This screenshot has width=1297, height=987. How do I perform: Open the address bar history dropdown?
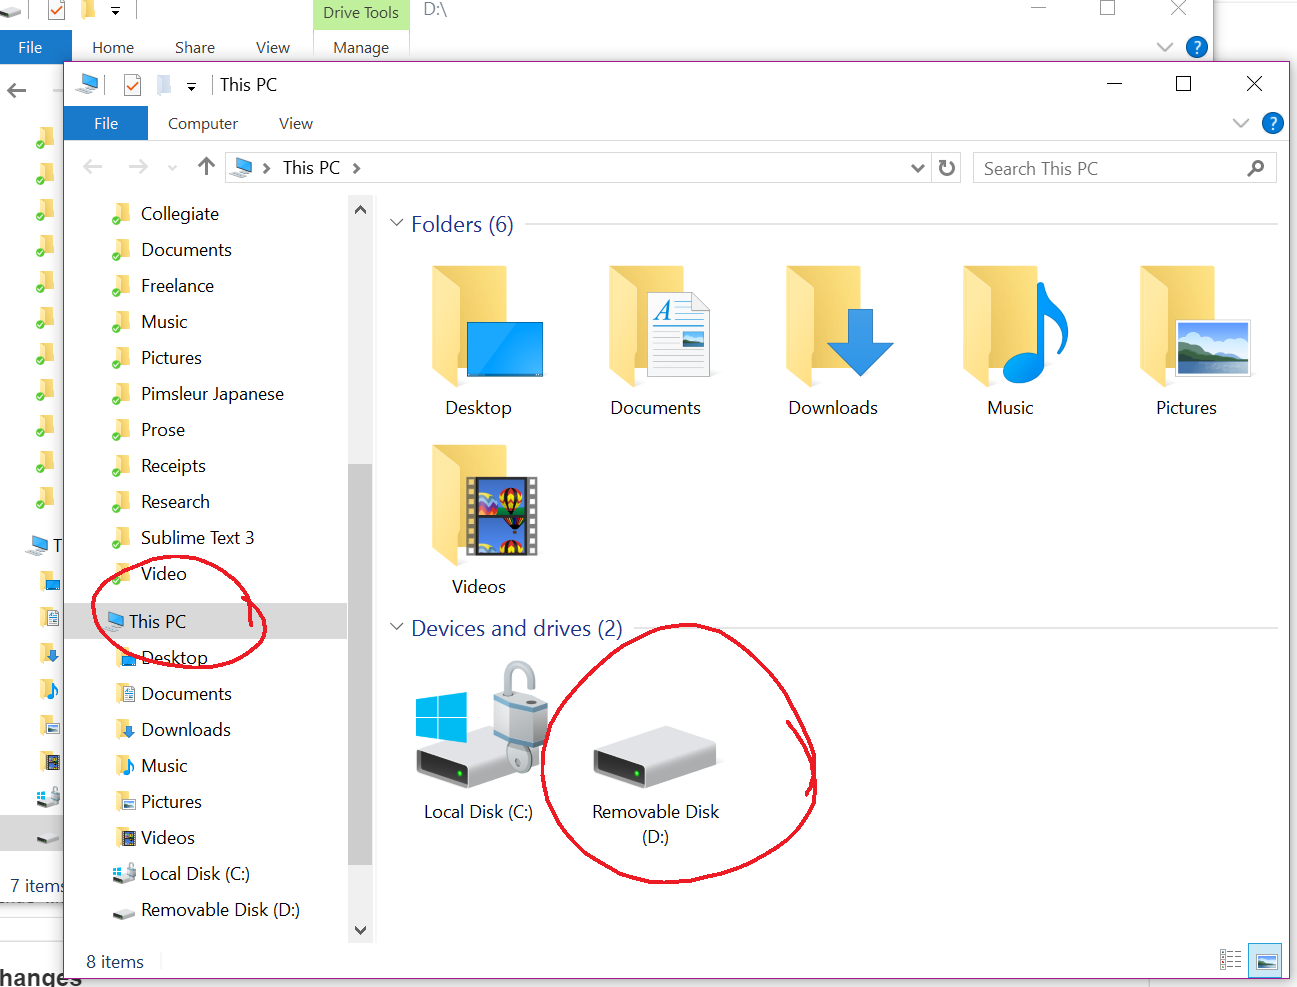pyautogui.click(x=917, y=168)
